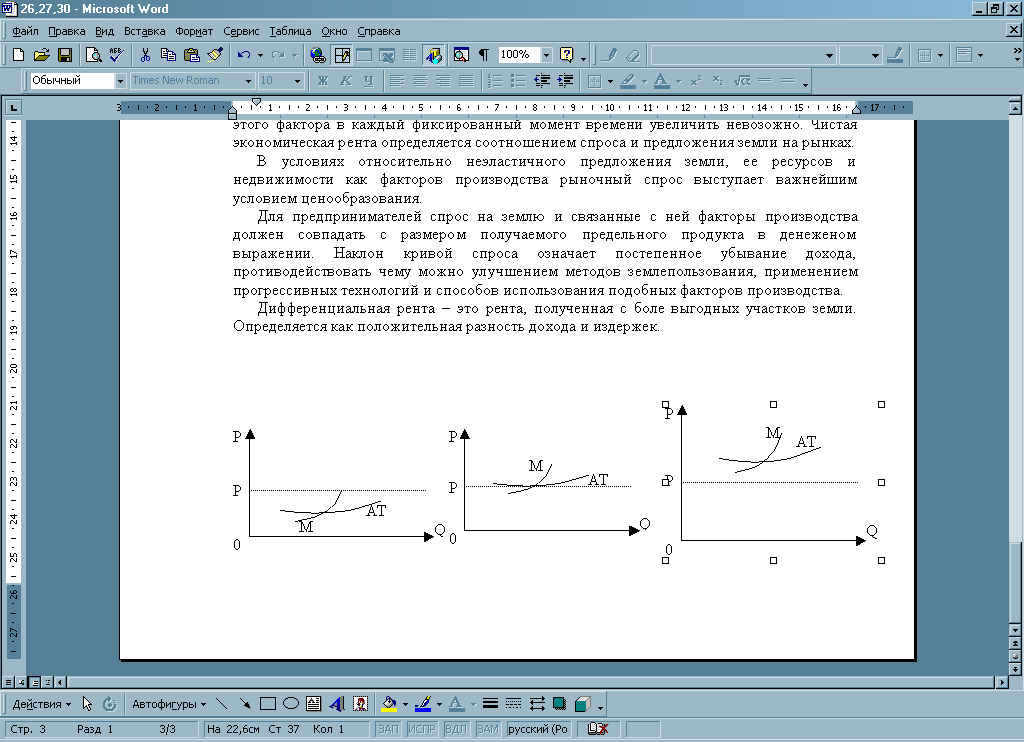Toggle bold Ж formatting
Screen dimensions: 1024x742
click(323, 81)
